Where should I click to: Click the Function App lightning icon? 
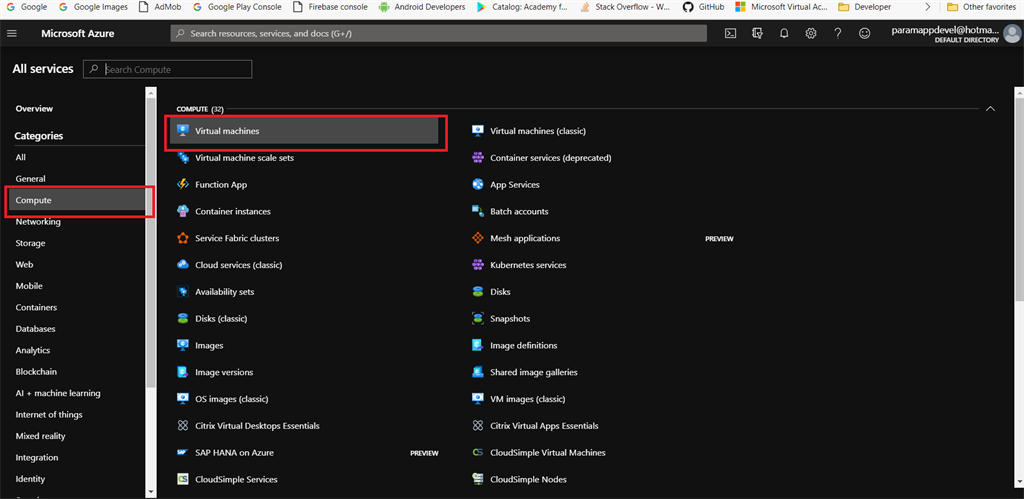183,184
